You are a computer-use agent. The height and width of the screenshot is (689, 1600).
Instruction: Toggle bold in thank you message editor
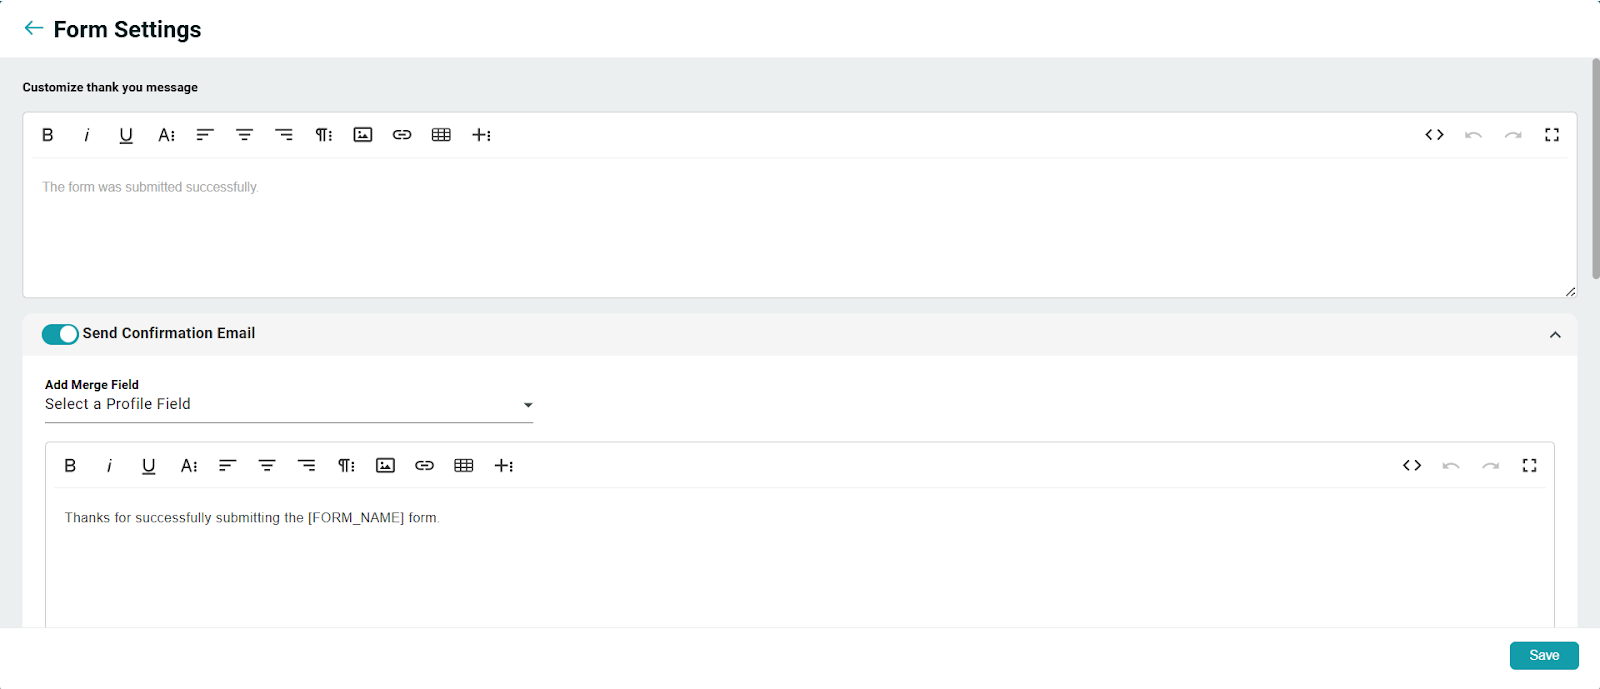(x=47, y=135)
